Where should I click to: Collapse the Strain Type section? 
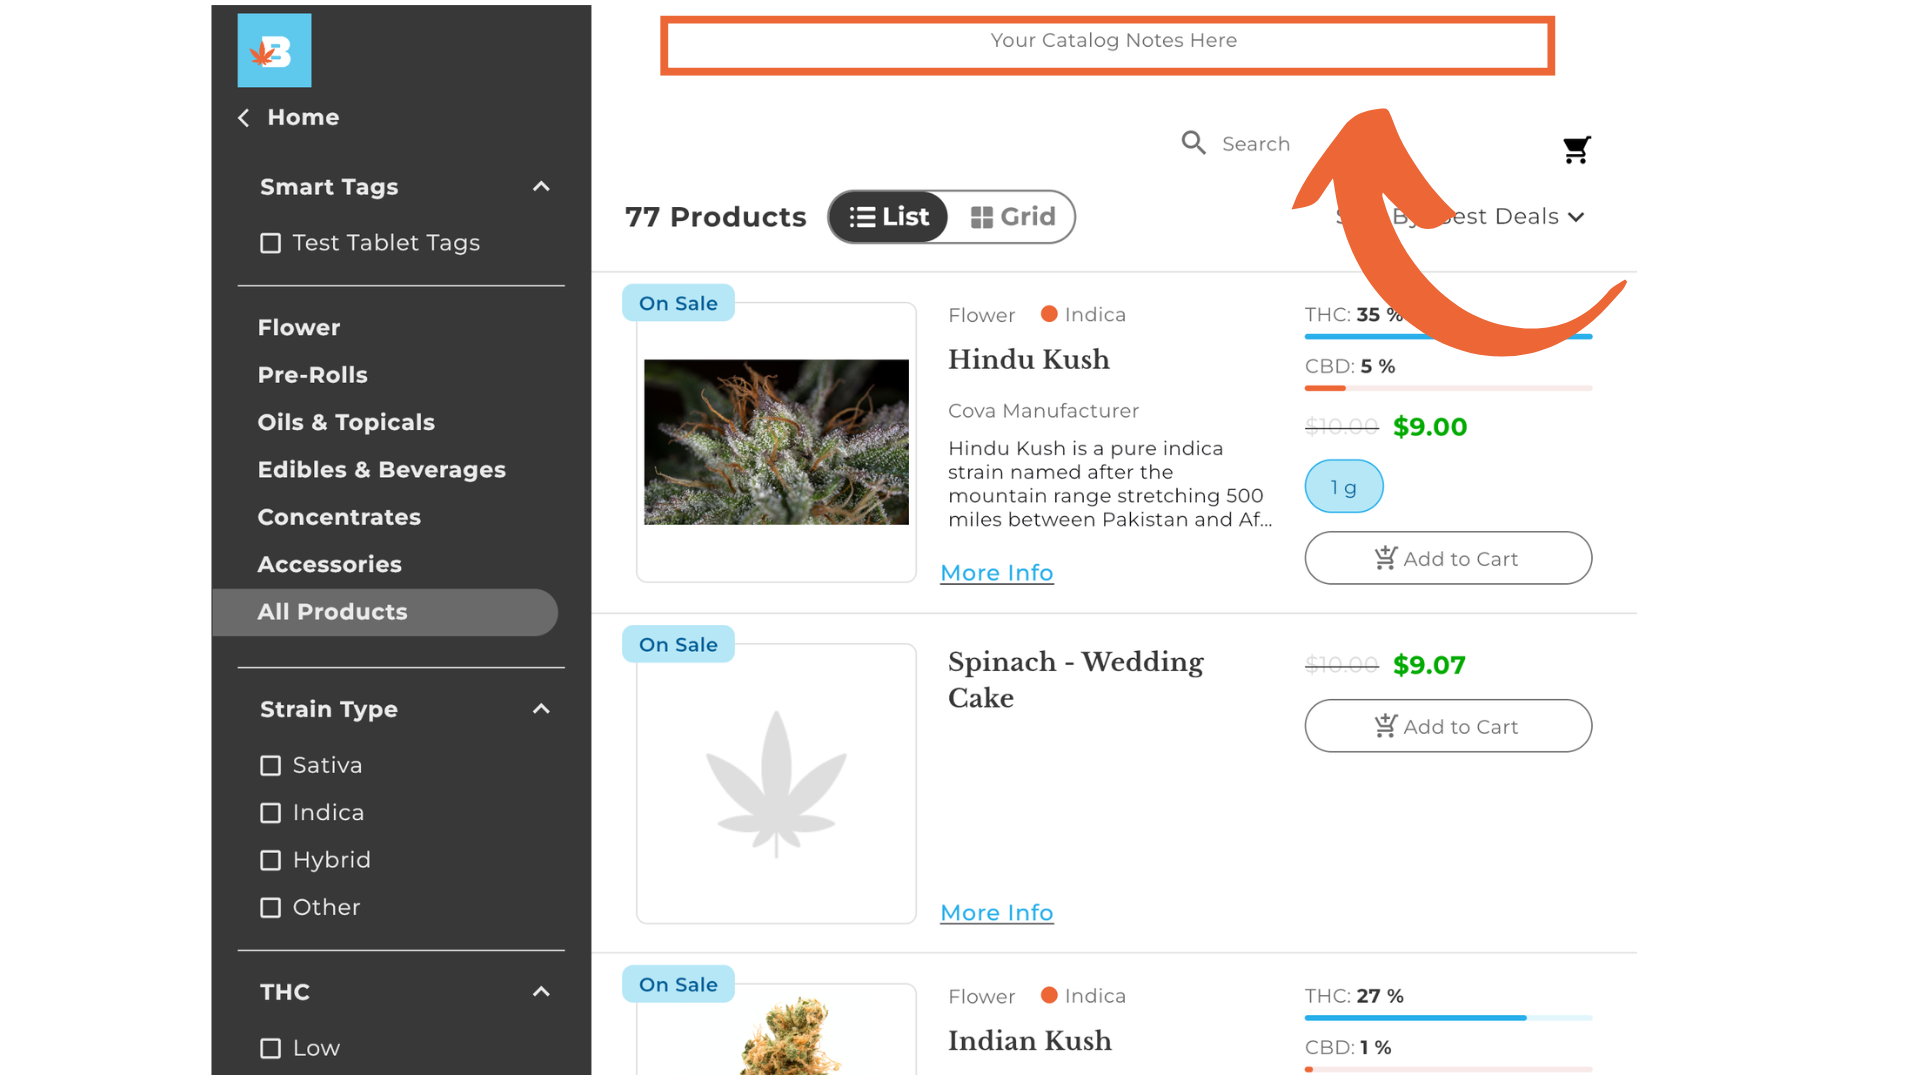click(541, 709)
